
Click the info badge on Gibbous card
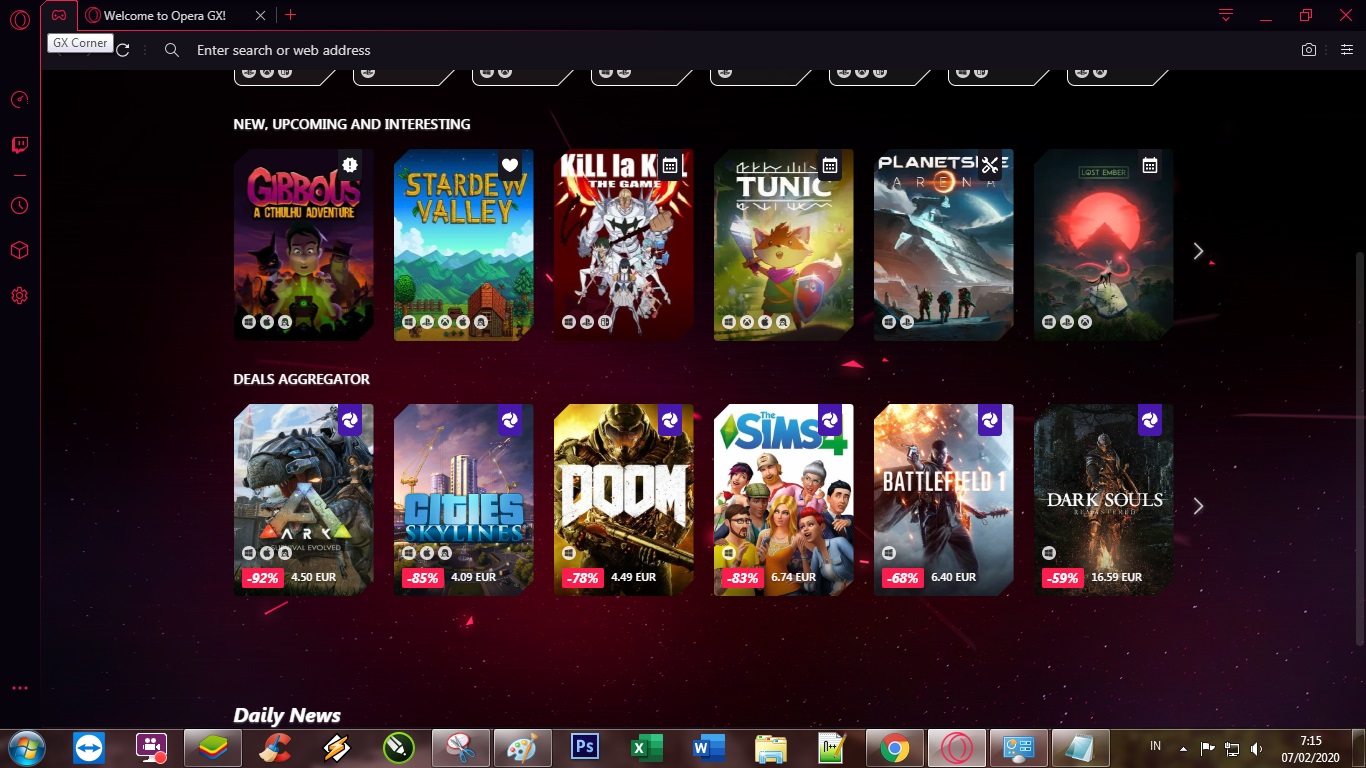pos(349,165)
